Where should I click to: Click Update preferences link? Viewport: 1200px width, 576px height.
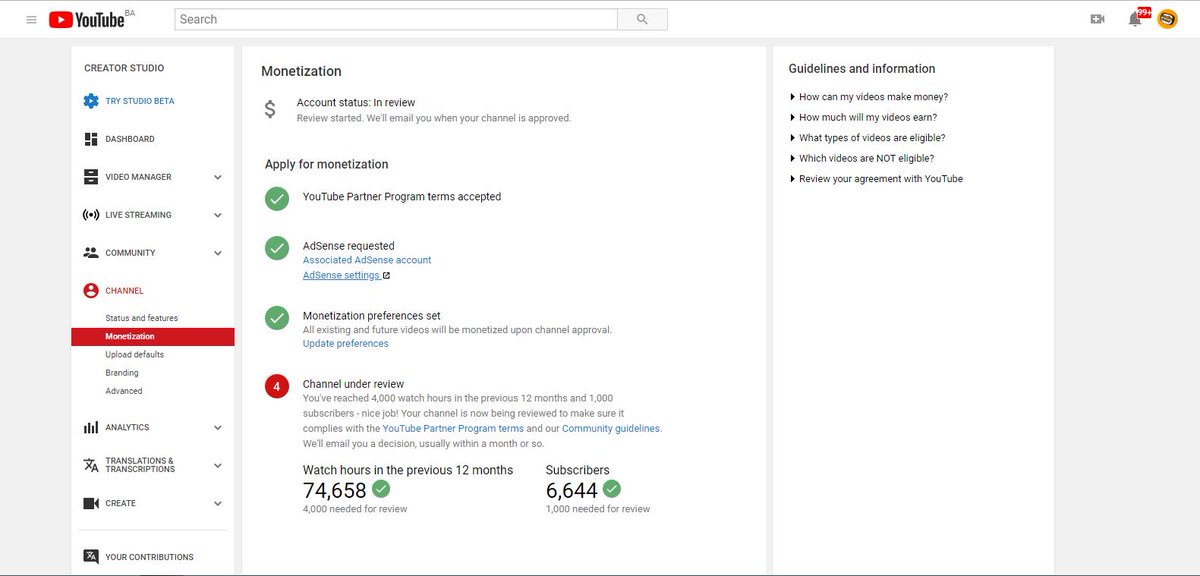click(346, 343)
